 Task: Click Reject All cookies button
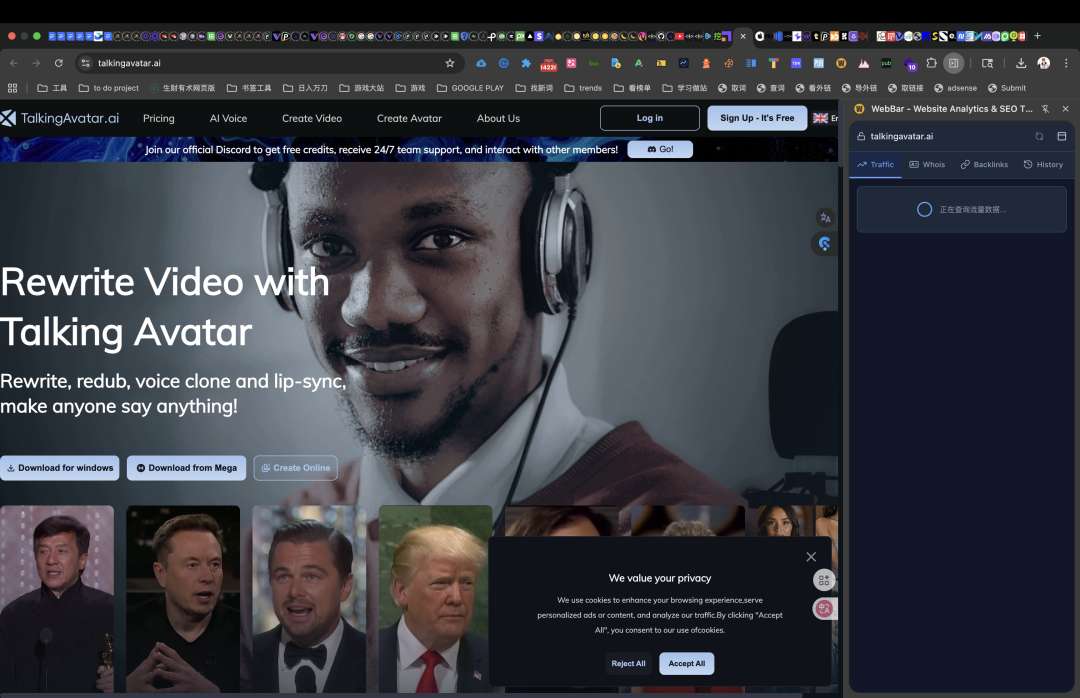628,664
